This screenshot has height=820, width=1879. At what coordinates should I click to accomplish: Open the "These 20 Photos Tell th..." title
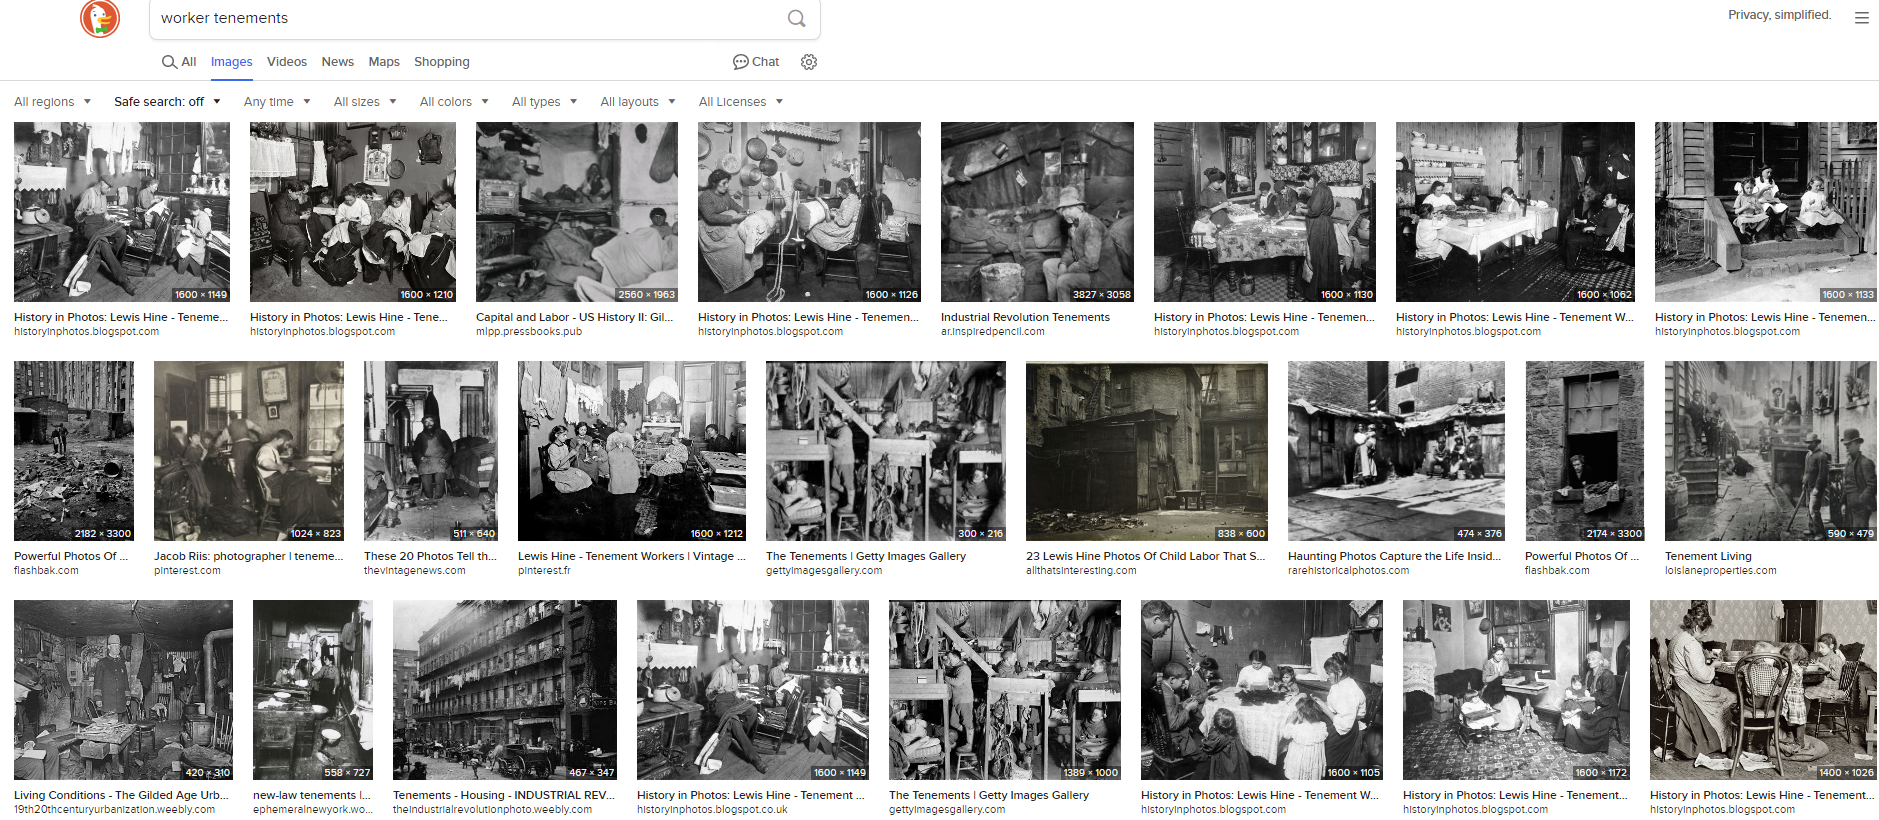[x=430, y=556]
